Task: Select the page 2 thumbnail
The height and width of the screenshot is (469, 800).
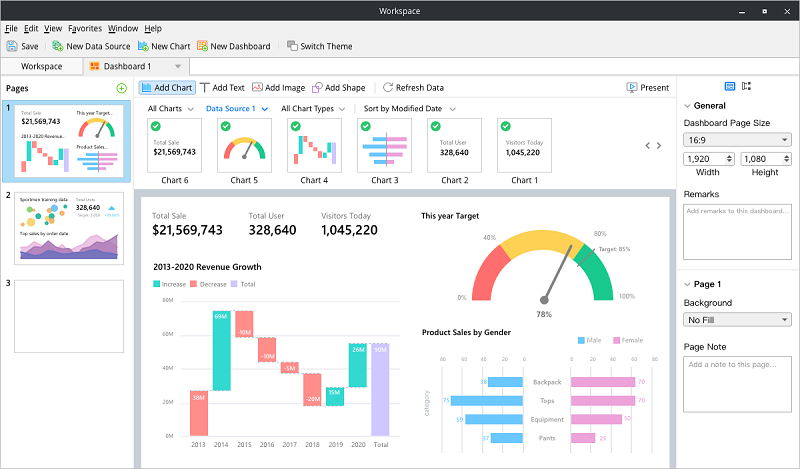Action: (70, 229)
